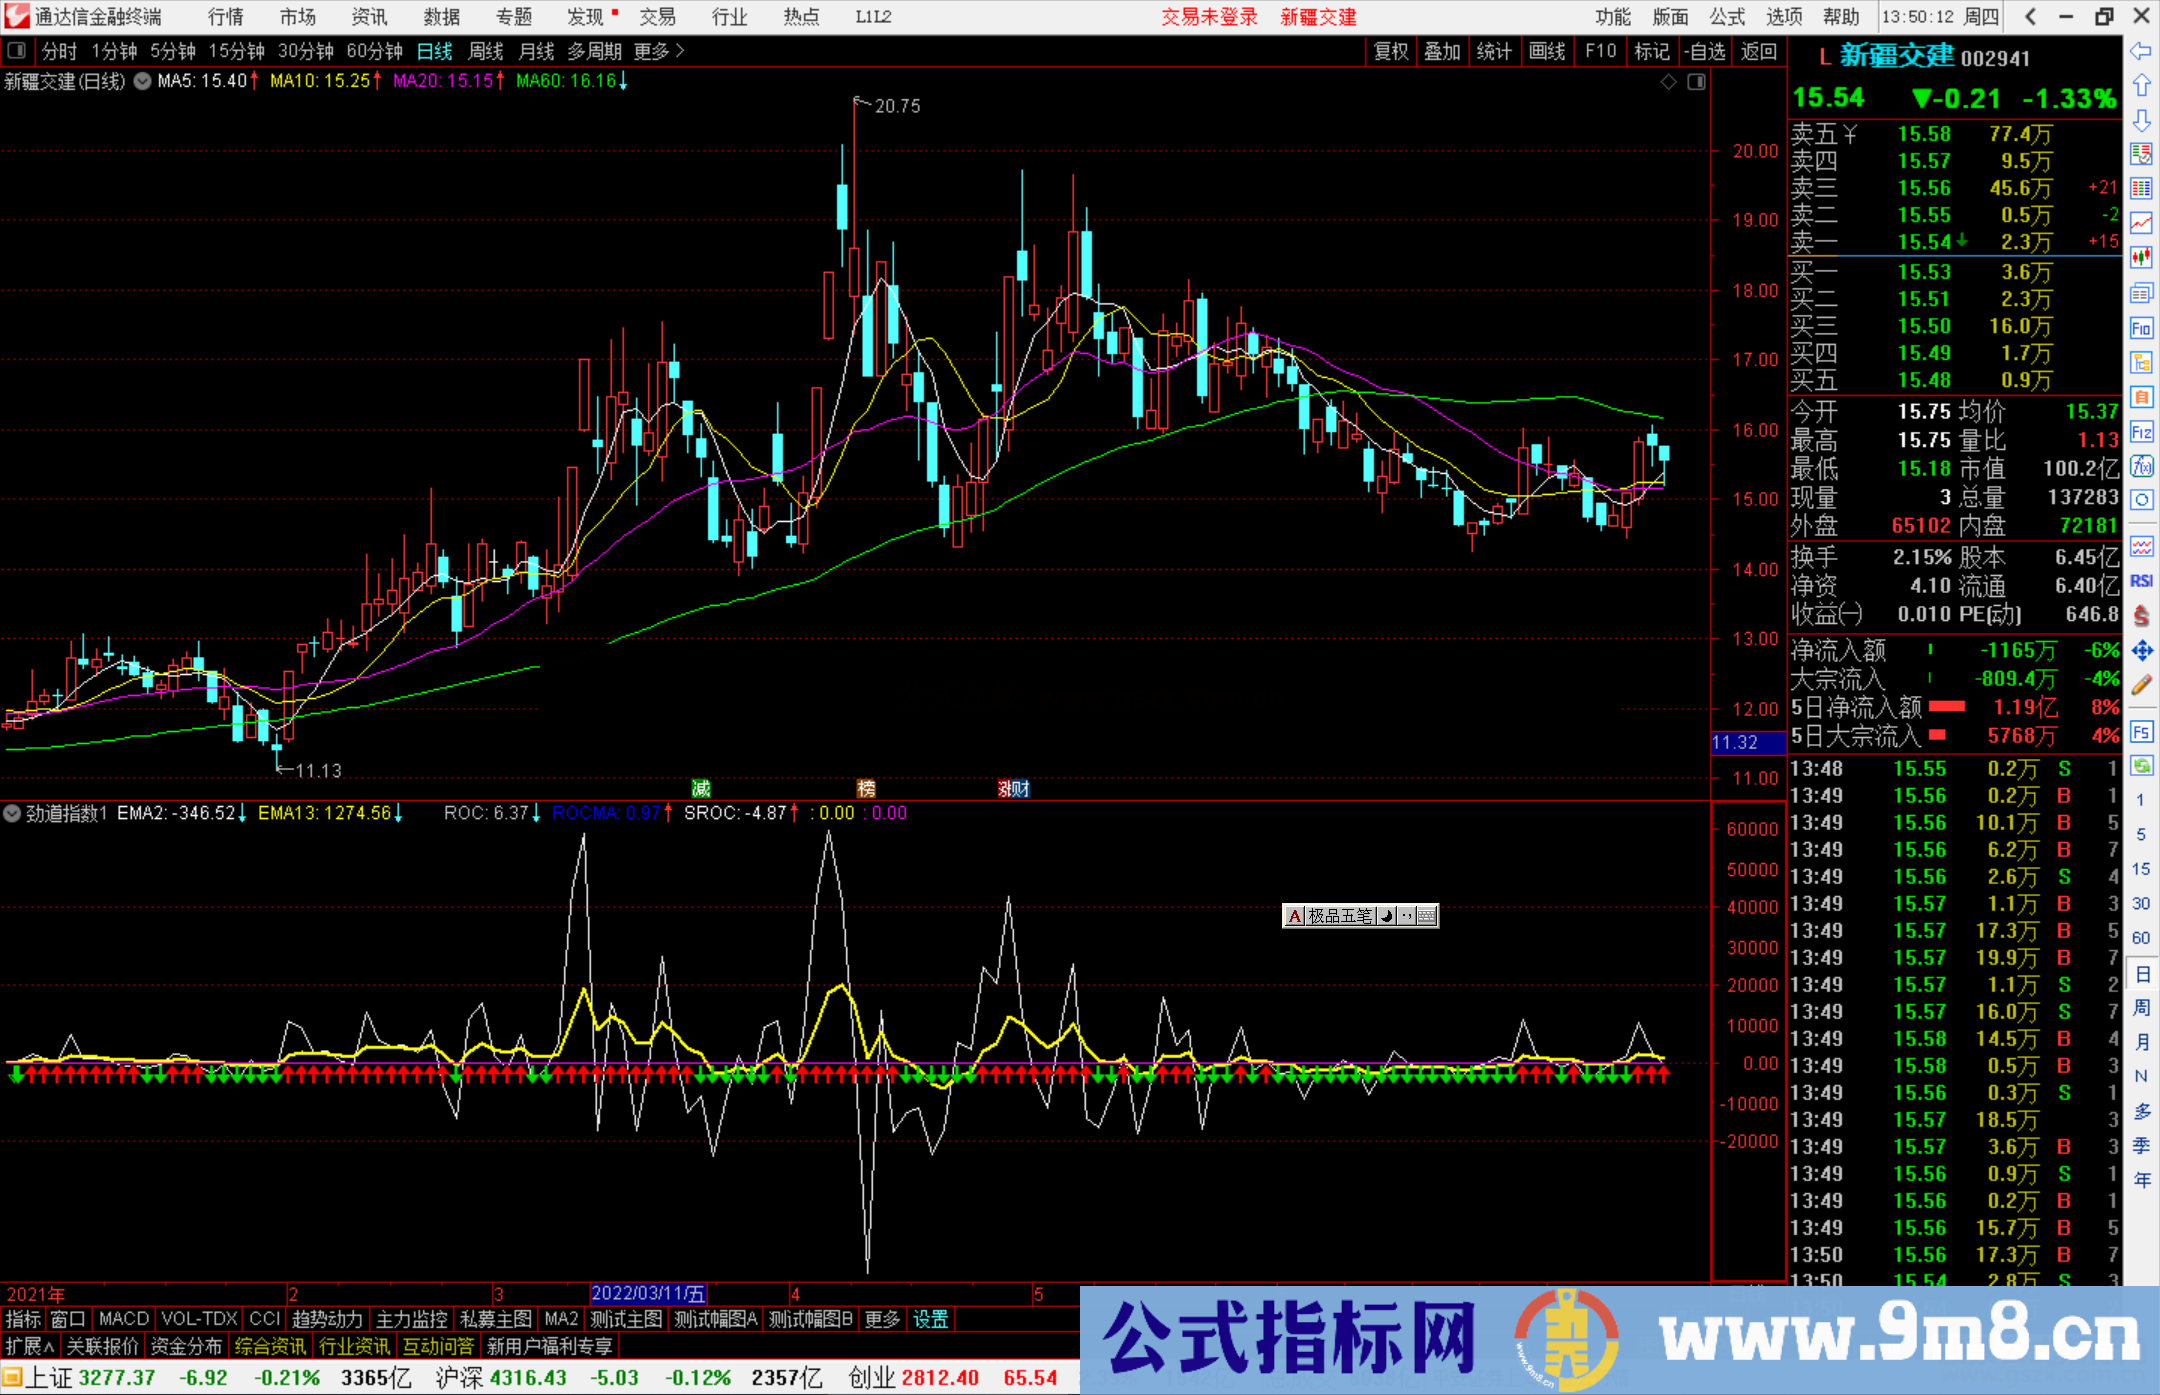
Task: Switch to 60分钟 timeframe toggle
Action: [x=374, y=51]
